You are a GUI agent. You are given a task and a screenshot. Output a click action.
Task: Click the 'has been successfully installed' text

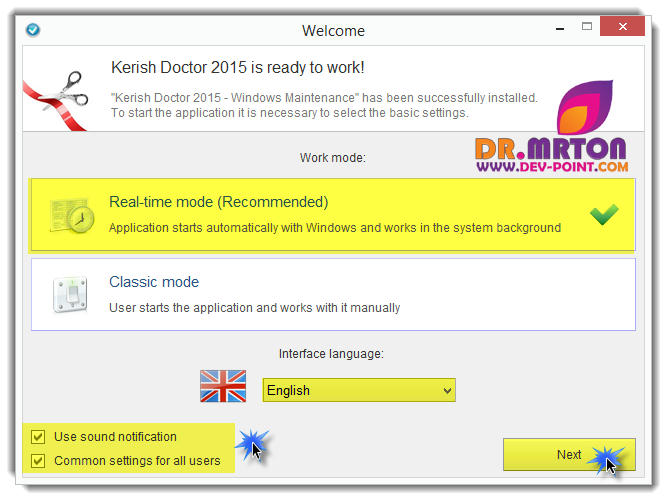(x=450, y=98)
